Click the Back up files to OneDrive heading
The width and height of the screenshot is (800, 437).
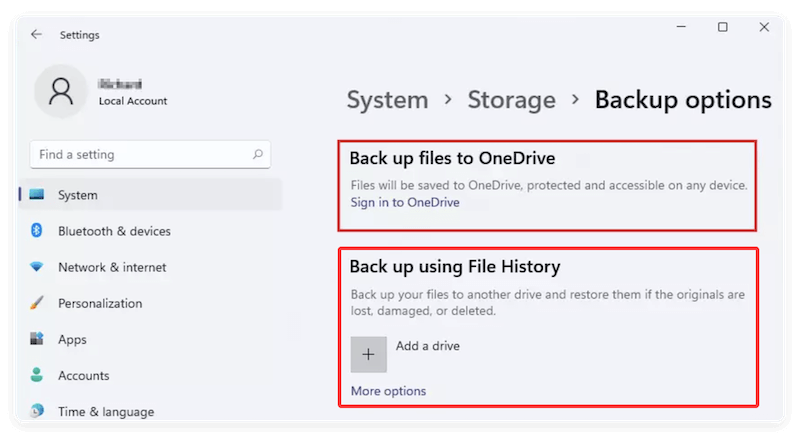click(x=452, y=158)
